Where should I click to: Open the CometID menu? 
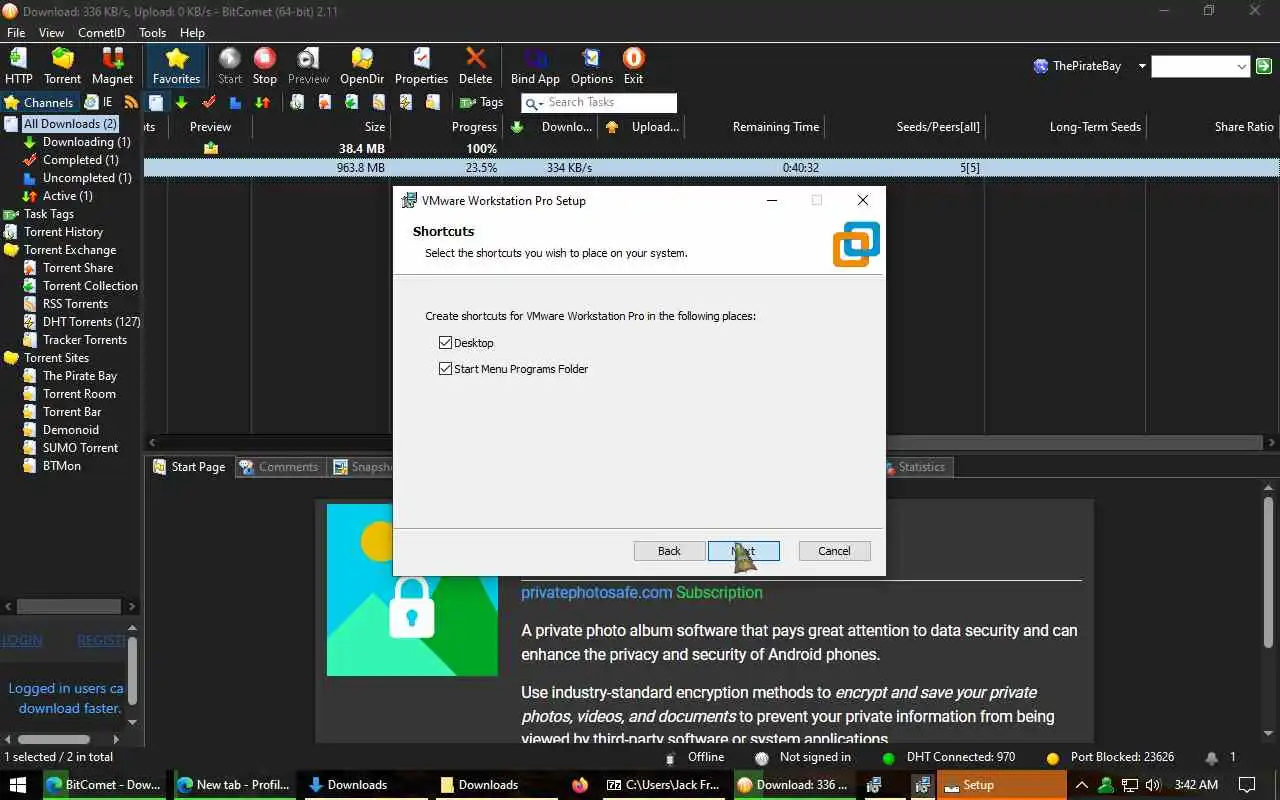click(x=101, y=33)
